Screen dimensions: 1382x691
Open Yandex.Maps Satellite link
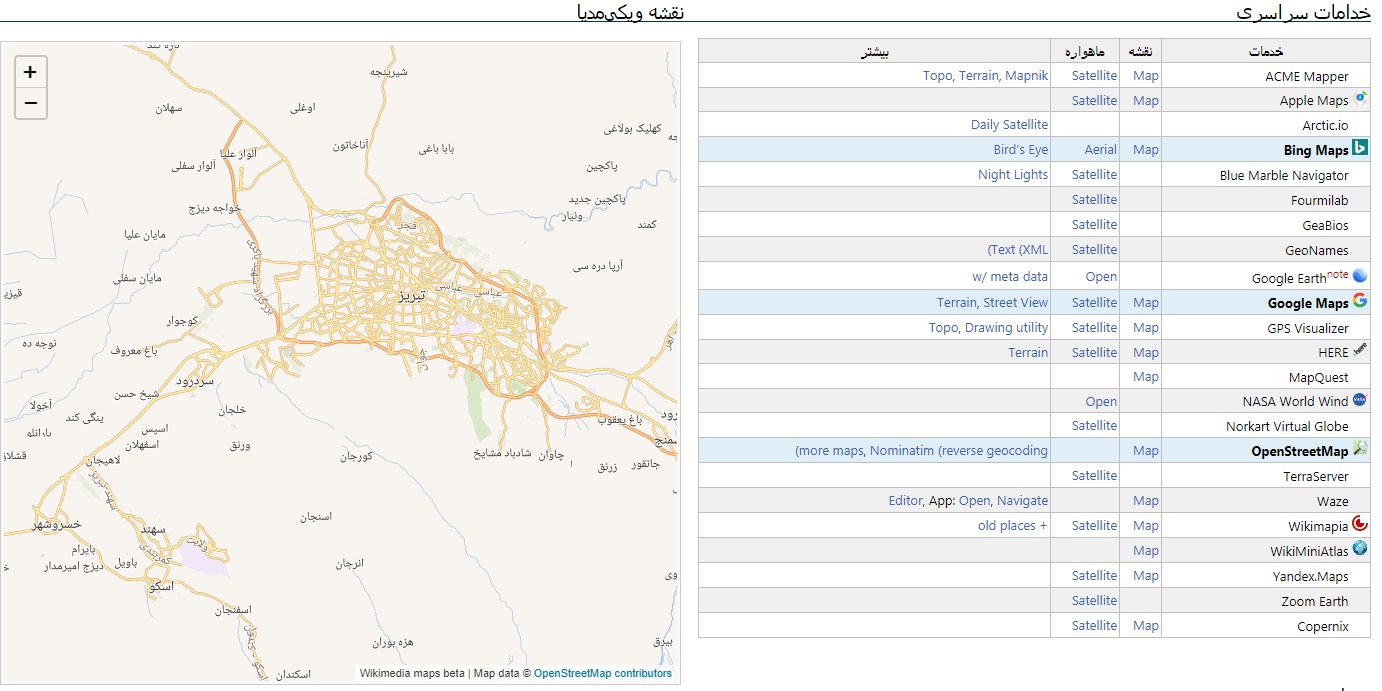tap(1094, 576)
